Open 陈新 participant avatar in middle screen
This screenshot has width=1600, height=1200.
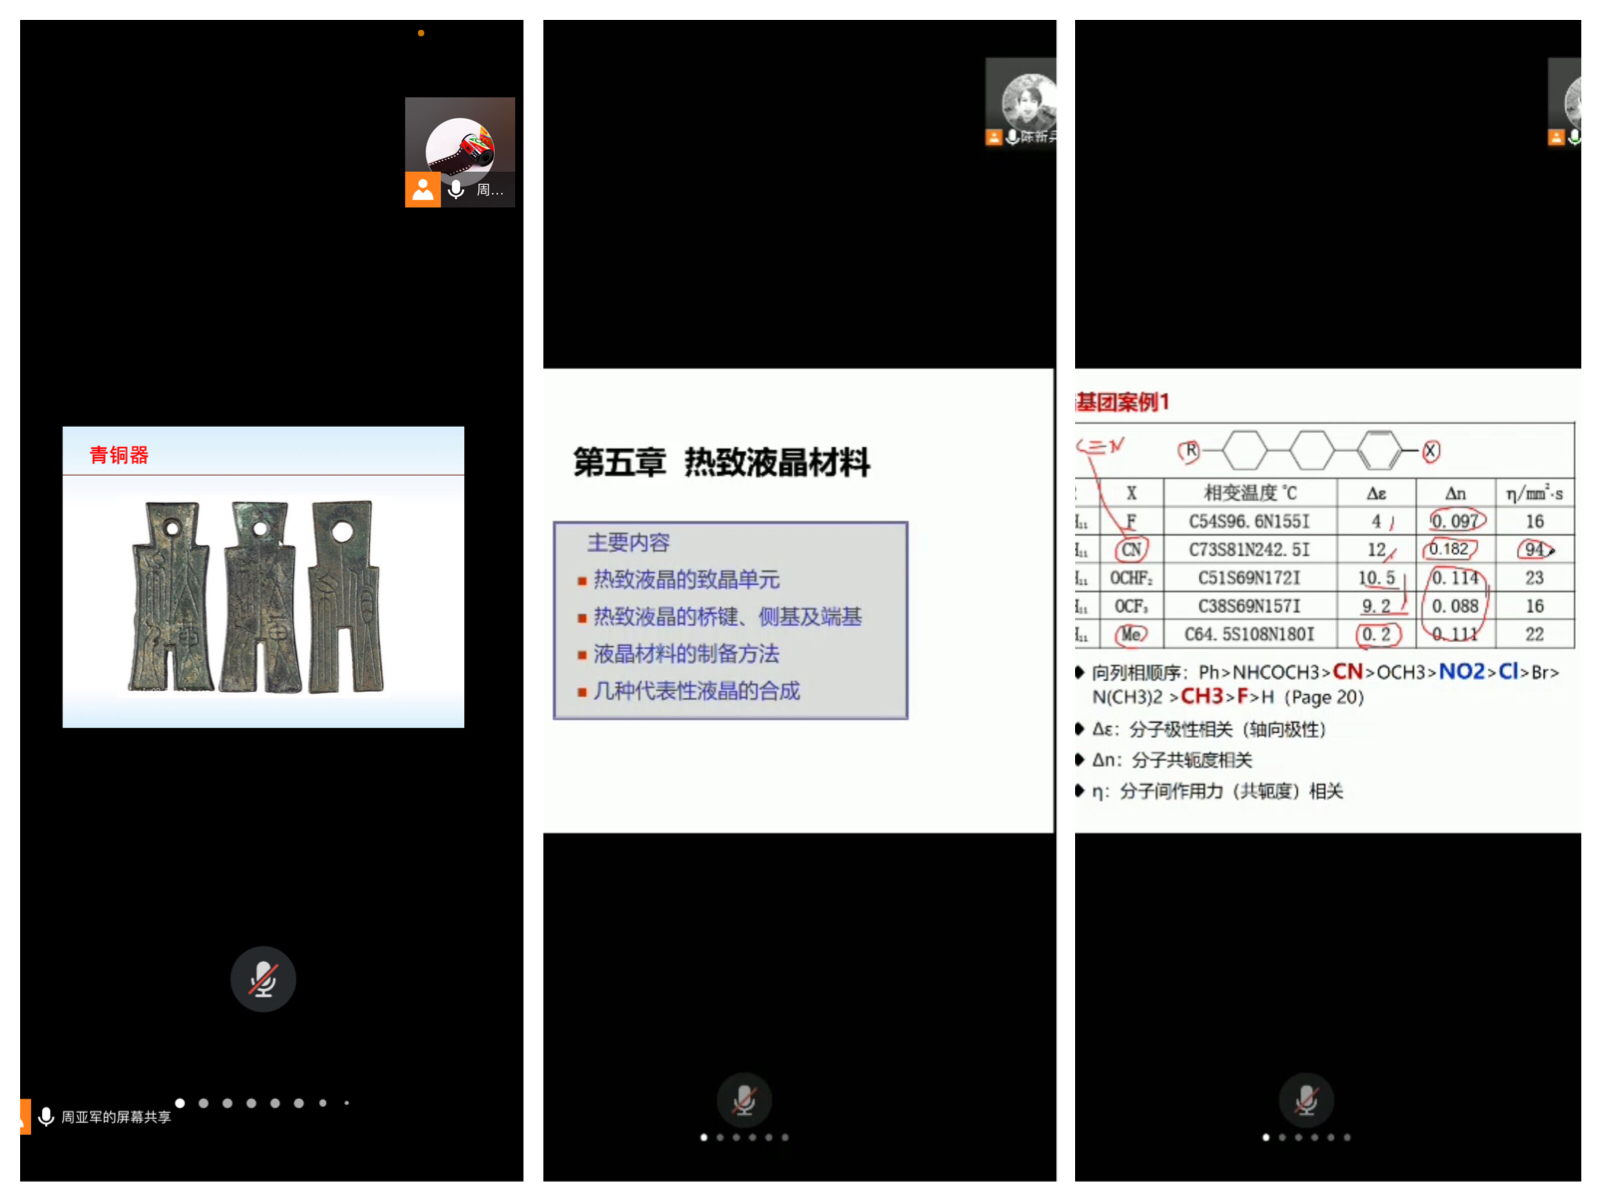pyautogui.click(x=1028, y=100)
